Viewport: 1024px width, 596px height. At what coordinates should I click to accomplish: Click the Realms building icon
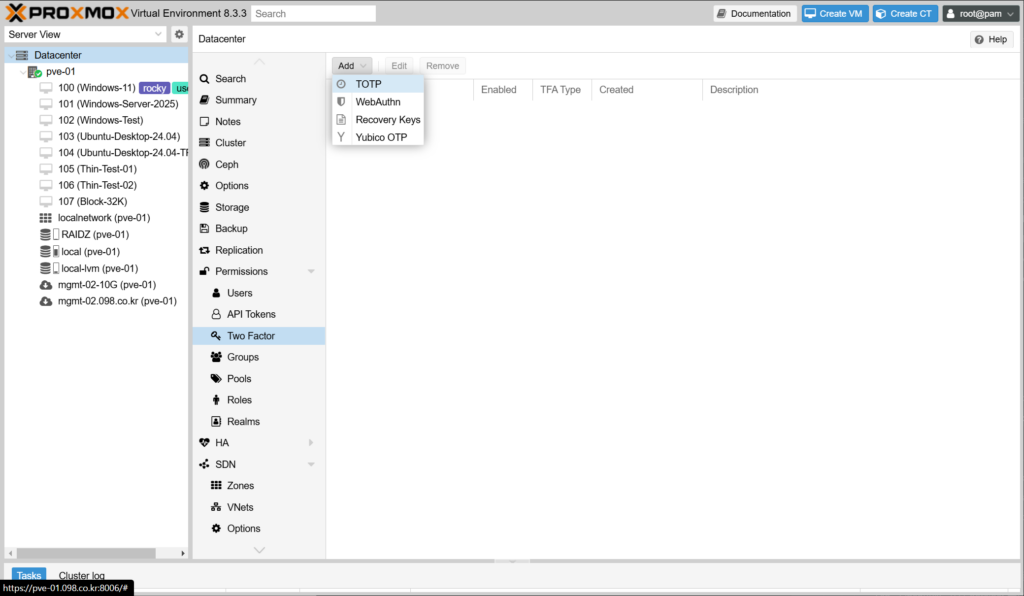(x=216, y=422)
